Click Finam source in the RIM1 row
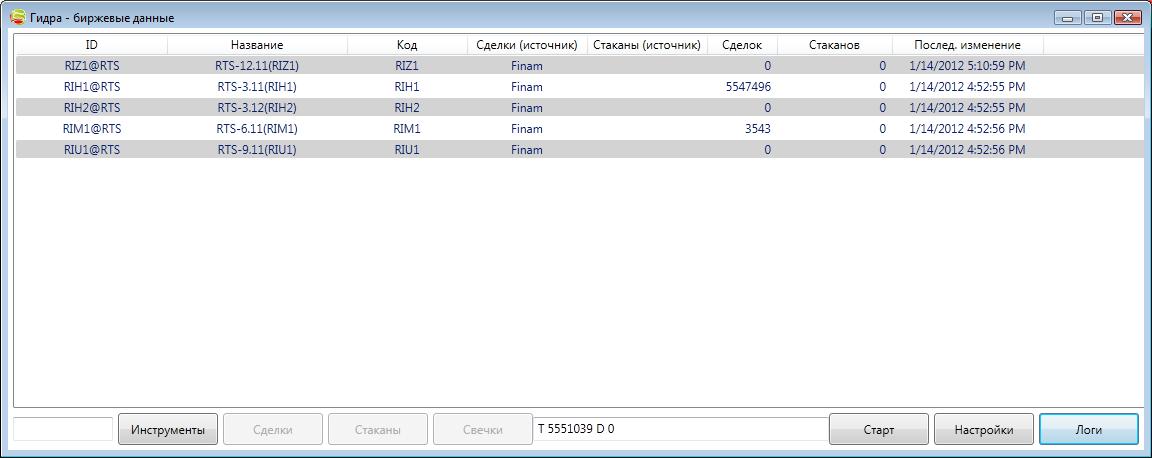Viewport: 1152px width, 458px height. pyautogui.click(x=527, y=129)
